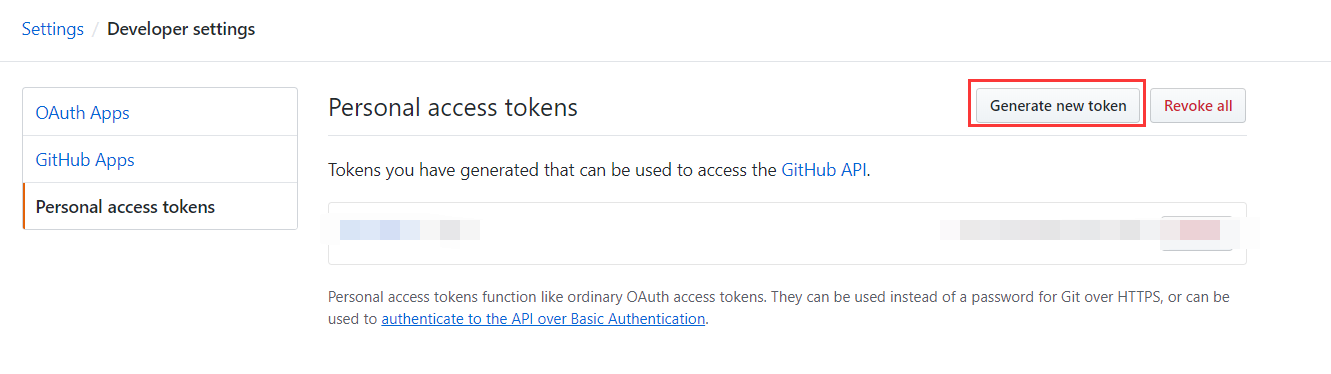Click the orange active marker beside Personal access tokens
The width and height of the screenshot is (1331, 374).
pyautogui.click(x=23, y=206)
